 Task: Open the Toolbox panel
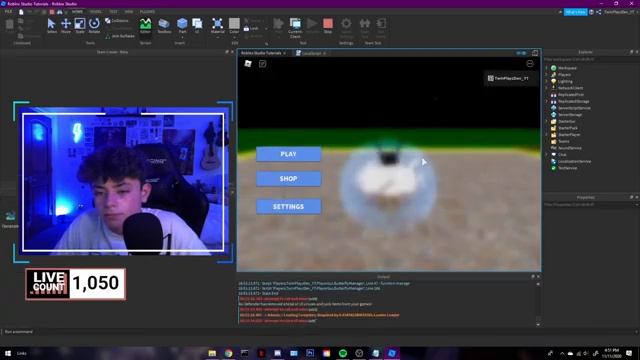pos(164,25)
